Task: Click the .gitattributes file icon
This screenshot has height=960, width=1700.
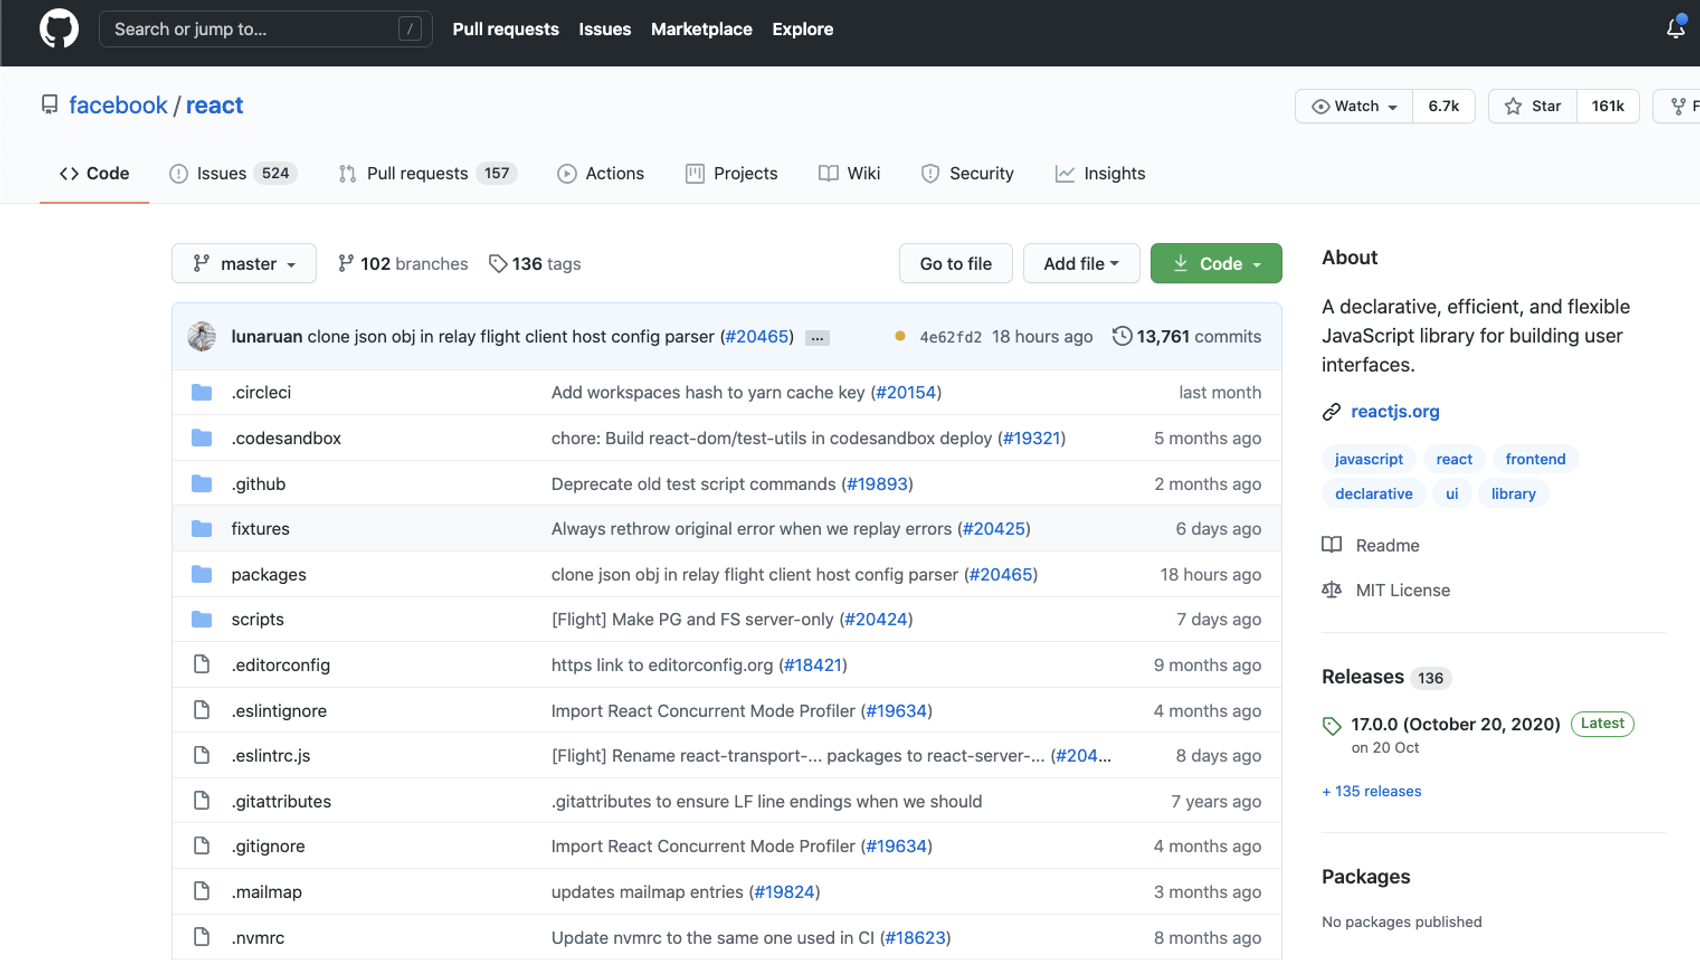Action: [x=202, y=800]
